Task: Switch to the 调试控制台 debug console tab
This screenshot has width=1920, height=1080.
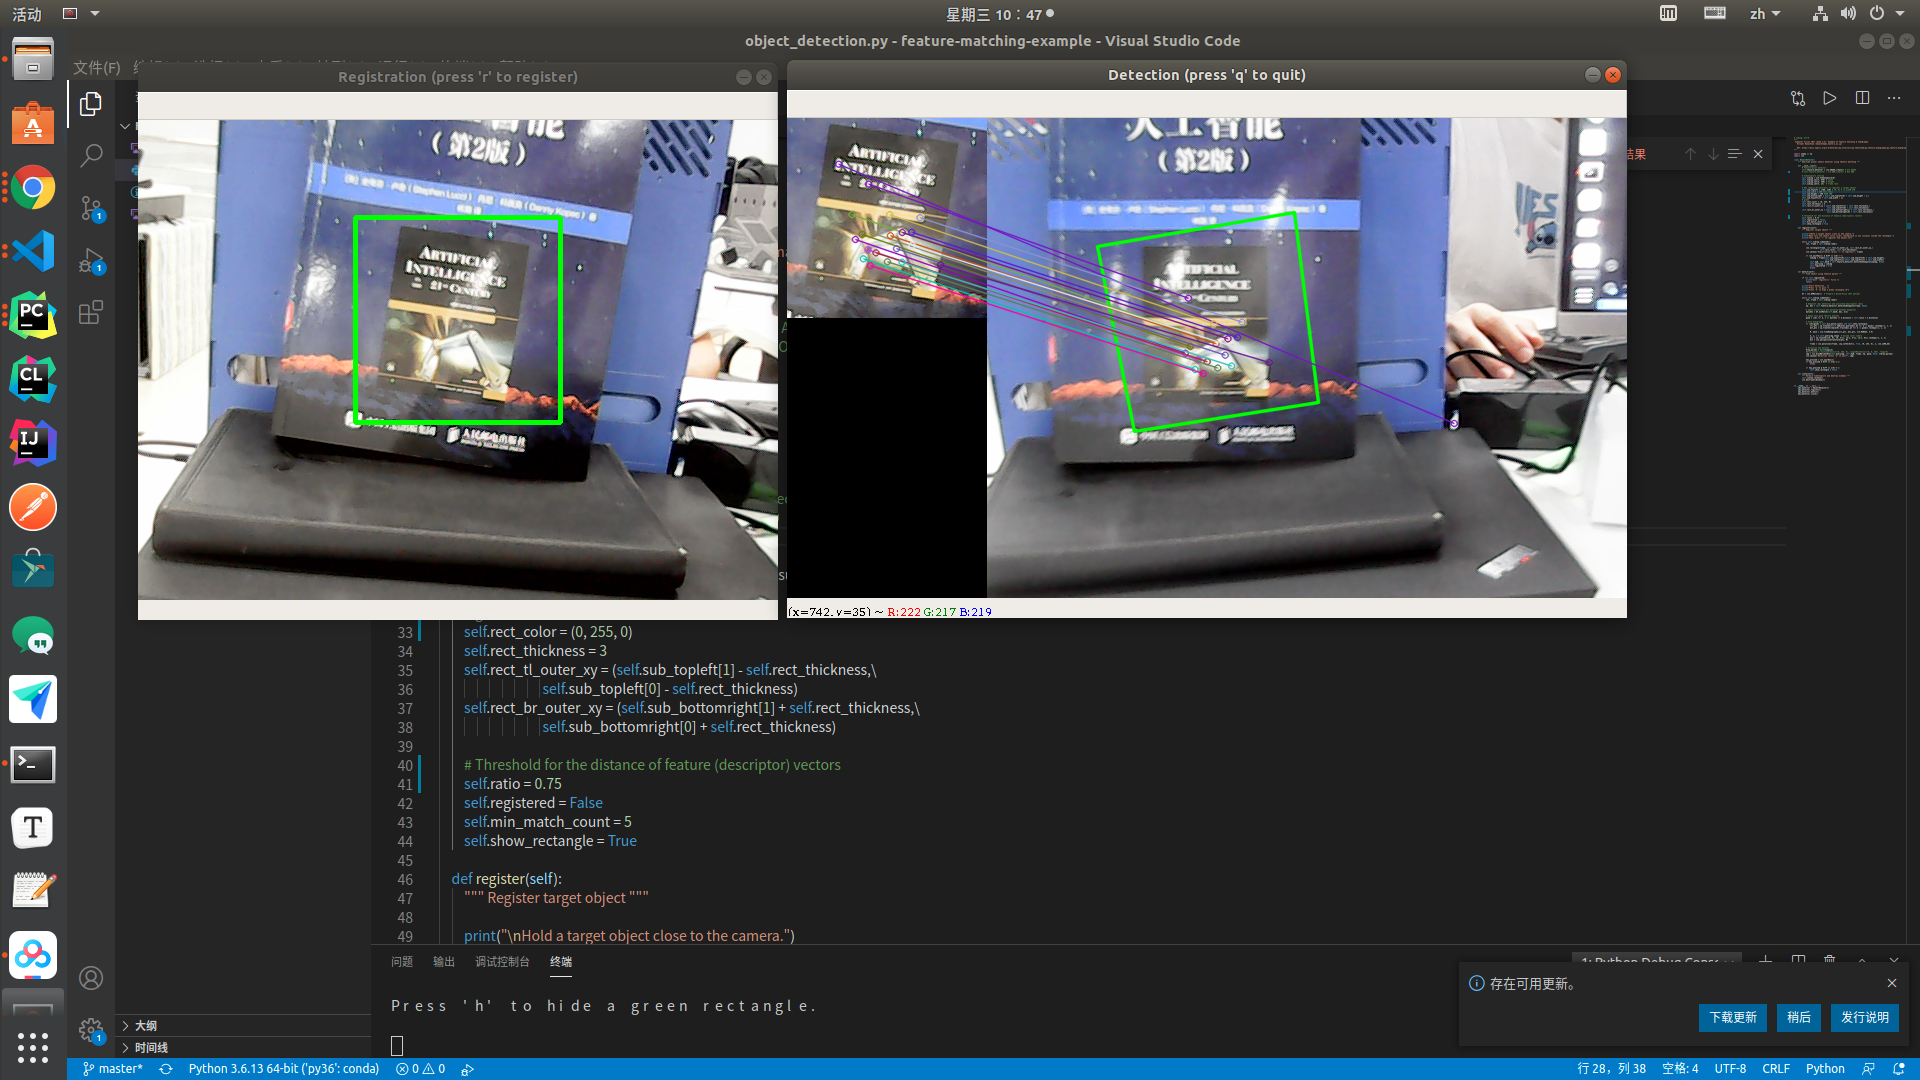Action: click(502, 962)
